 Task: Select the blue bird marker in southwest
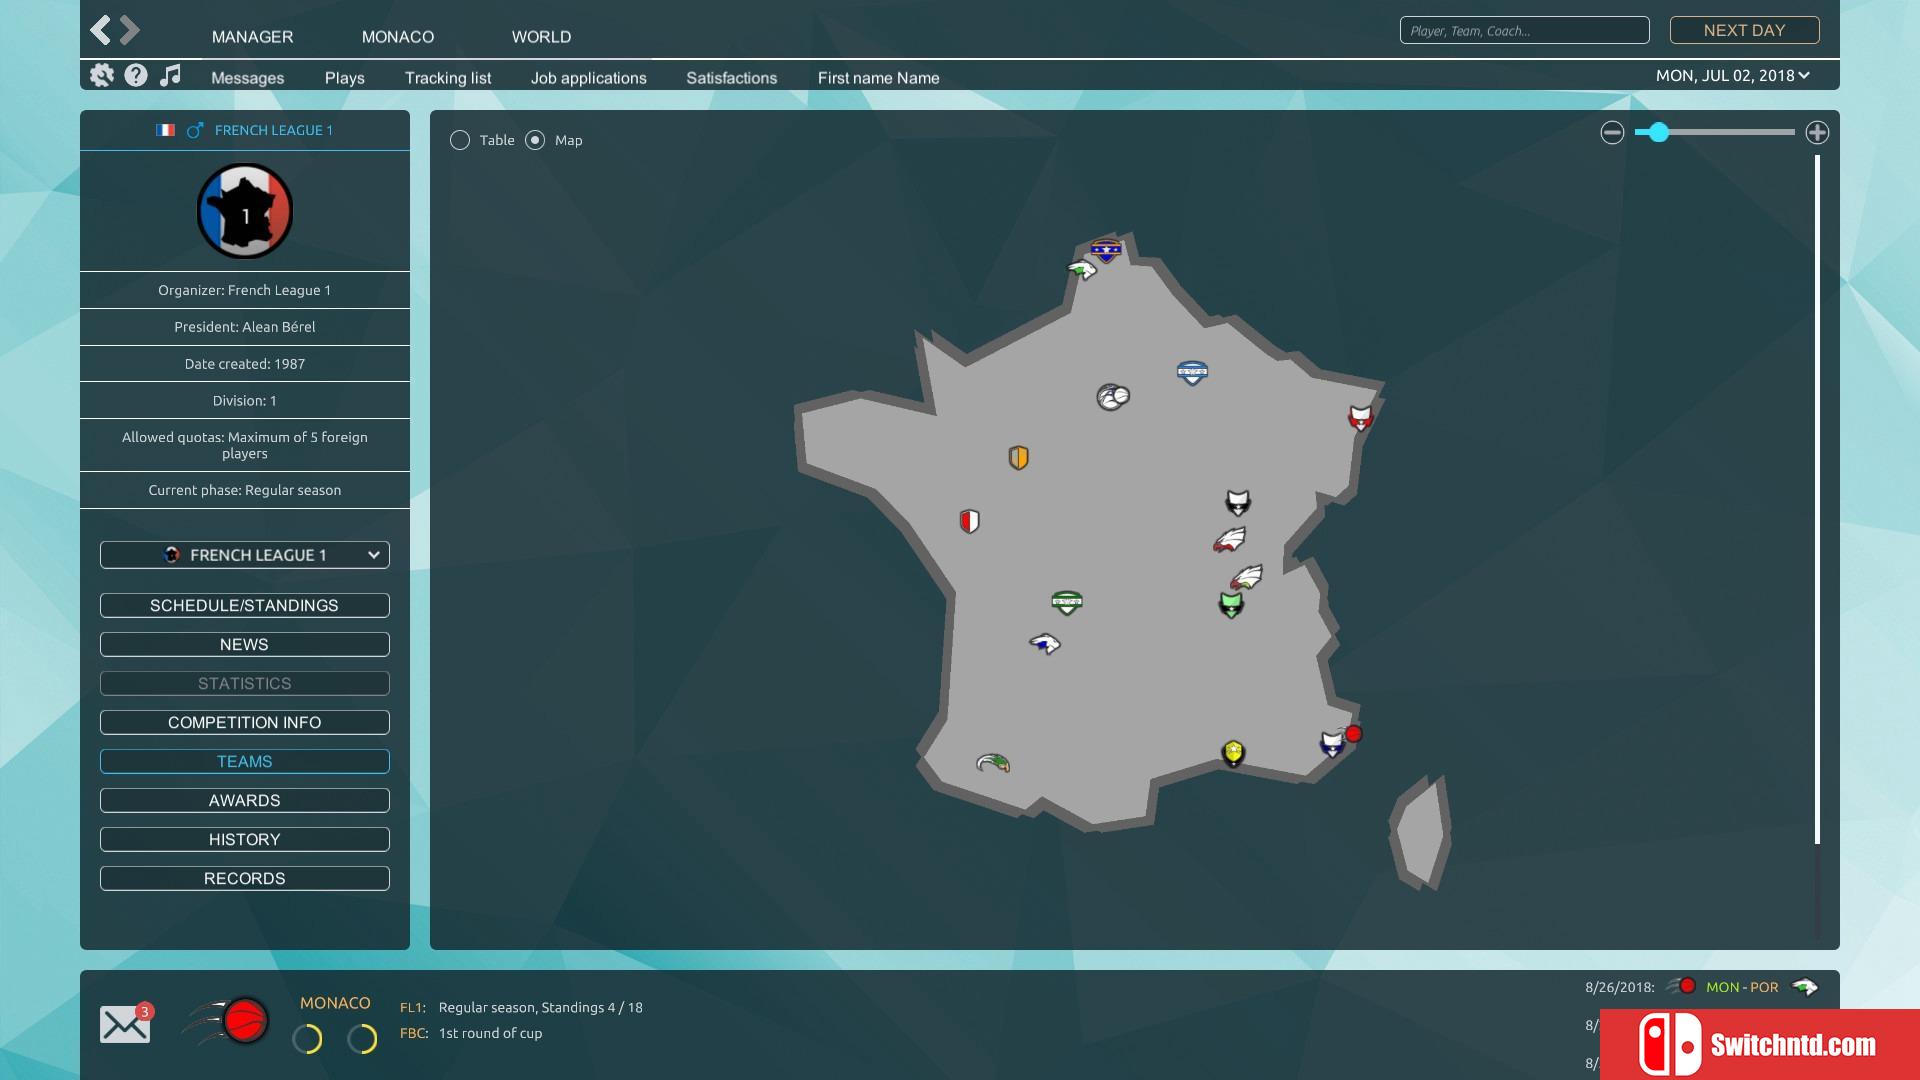click(x=1045, y=643)
